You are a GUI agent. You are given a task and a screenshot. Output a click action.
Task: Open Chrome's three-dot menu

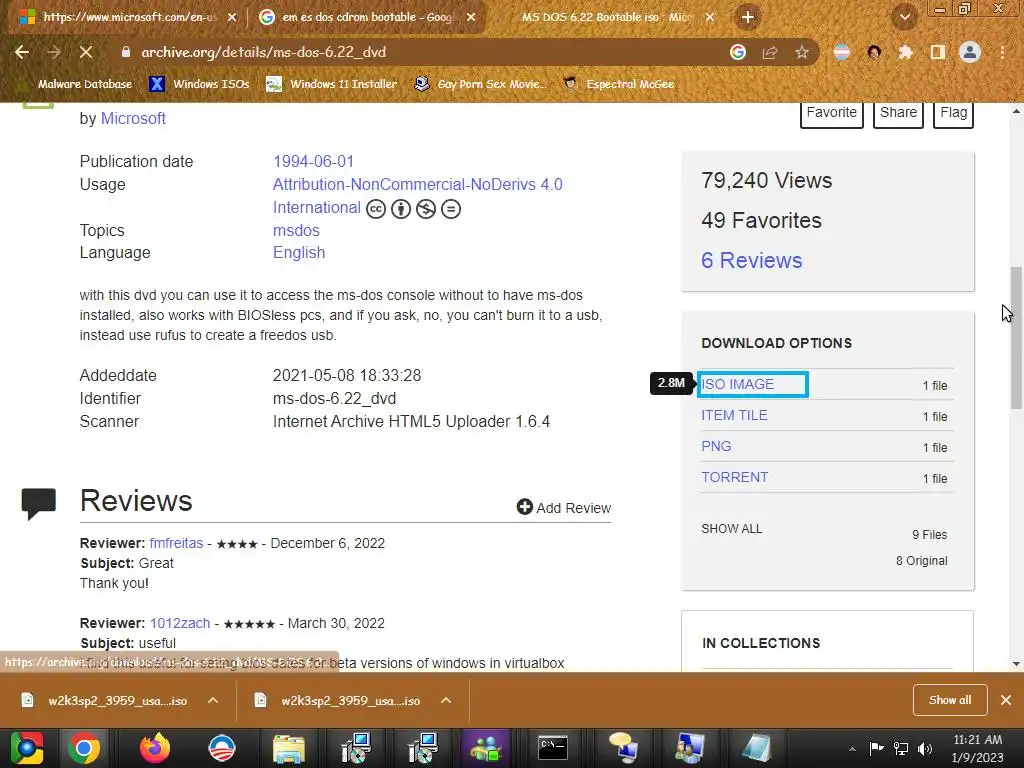(x=1002, y=52)
